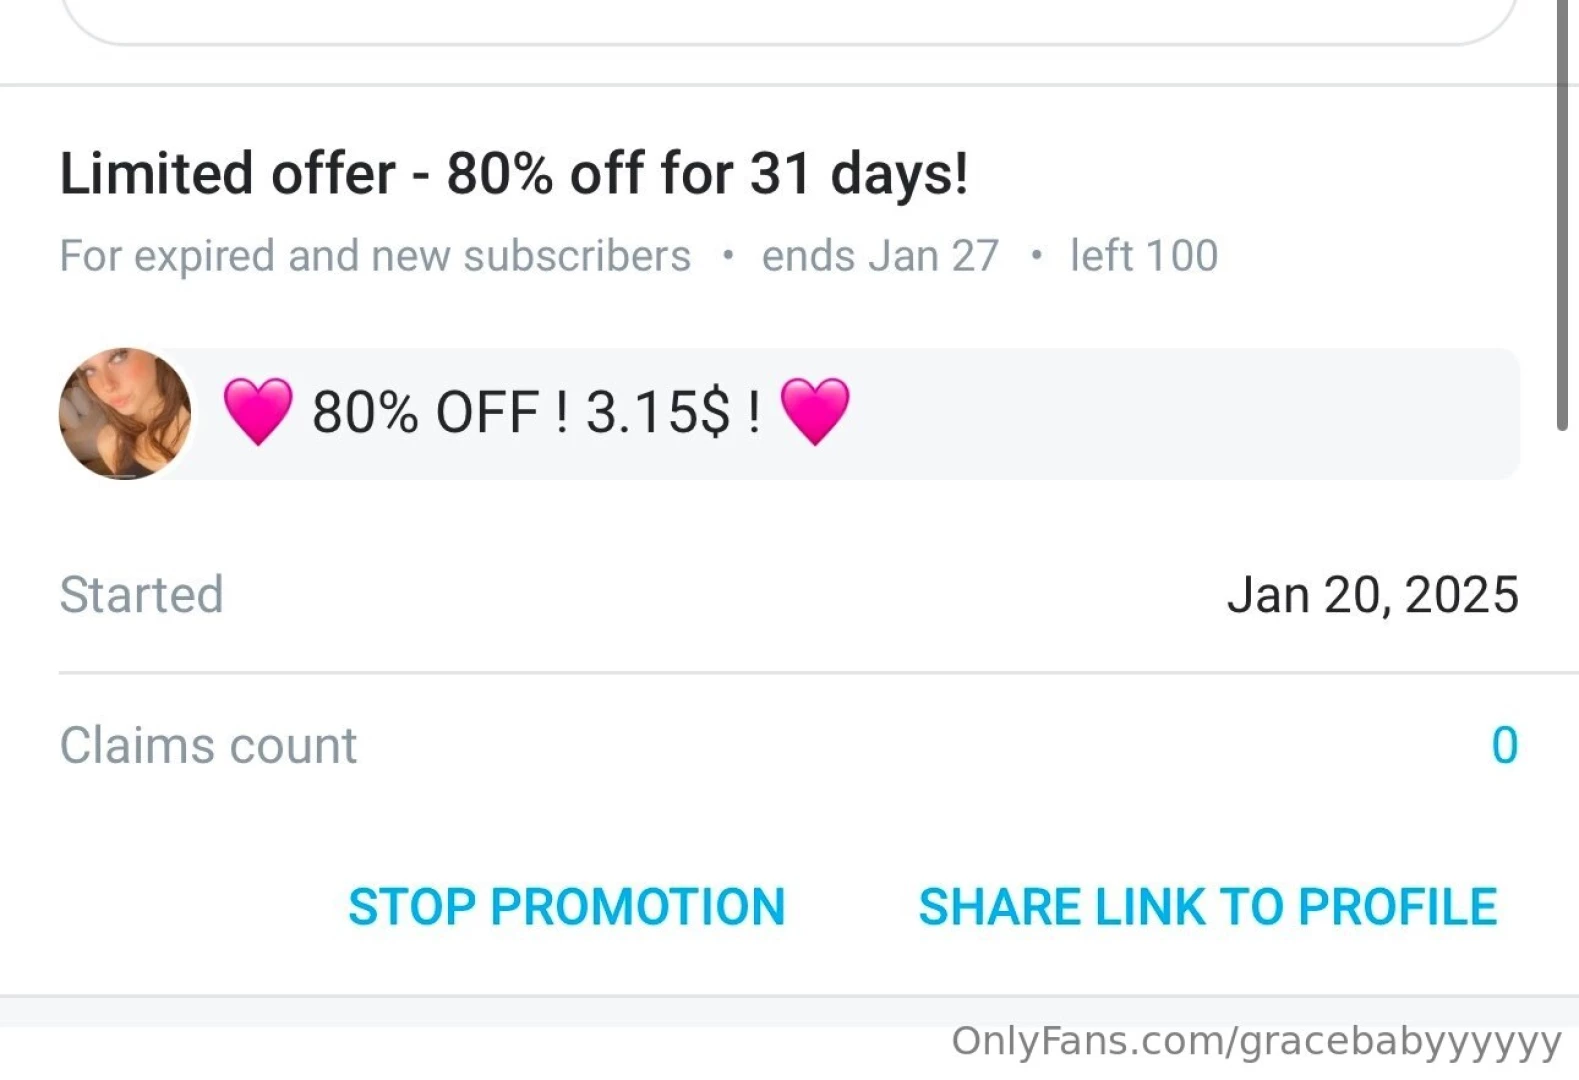Select the 'ends Jan 27' text
Viewport: 1579px width, 1080px height.
click(879, 256)
